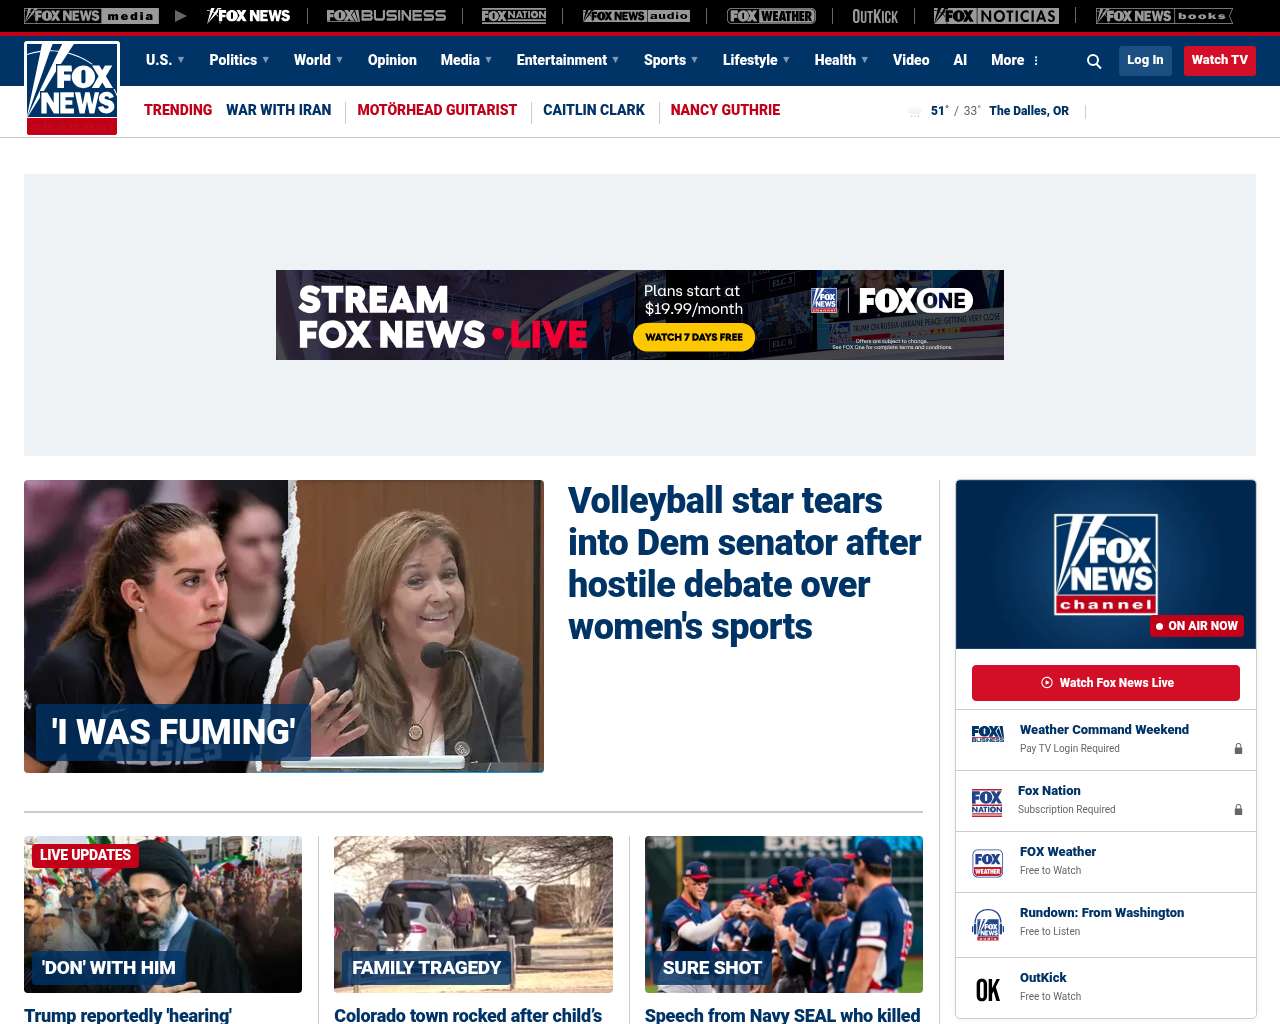Expand the Sports navigation dropdown

click(671, 60)
